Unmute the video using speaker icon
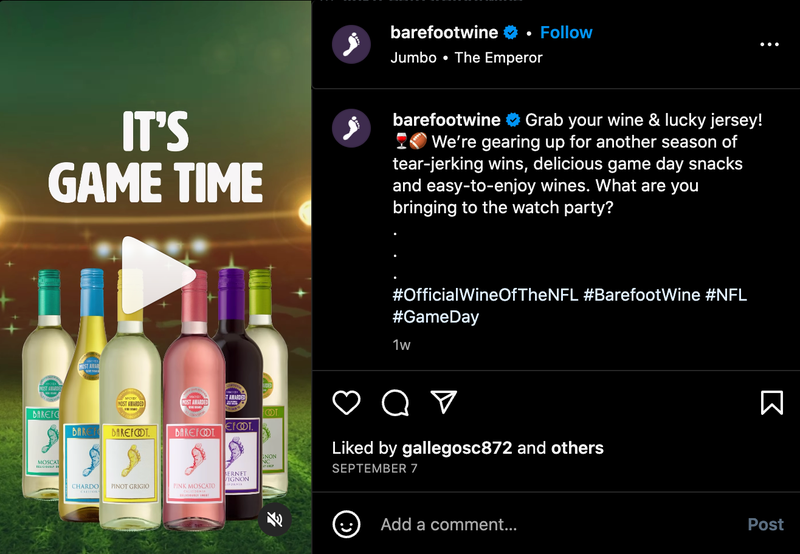Viewport: 800px width, 554px height. (274, 520)
